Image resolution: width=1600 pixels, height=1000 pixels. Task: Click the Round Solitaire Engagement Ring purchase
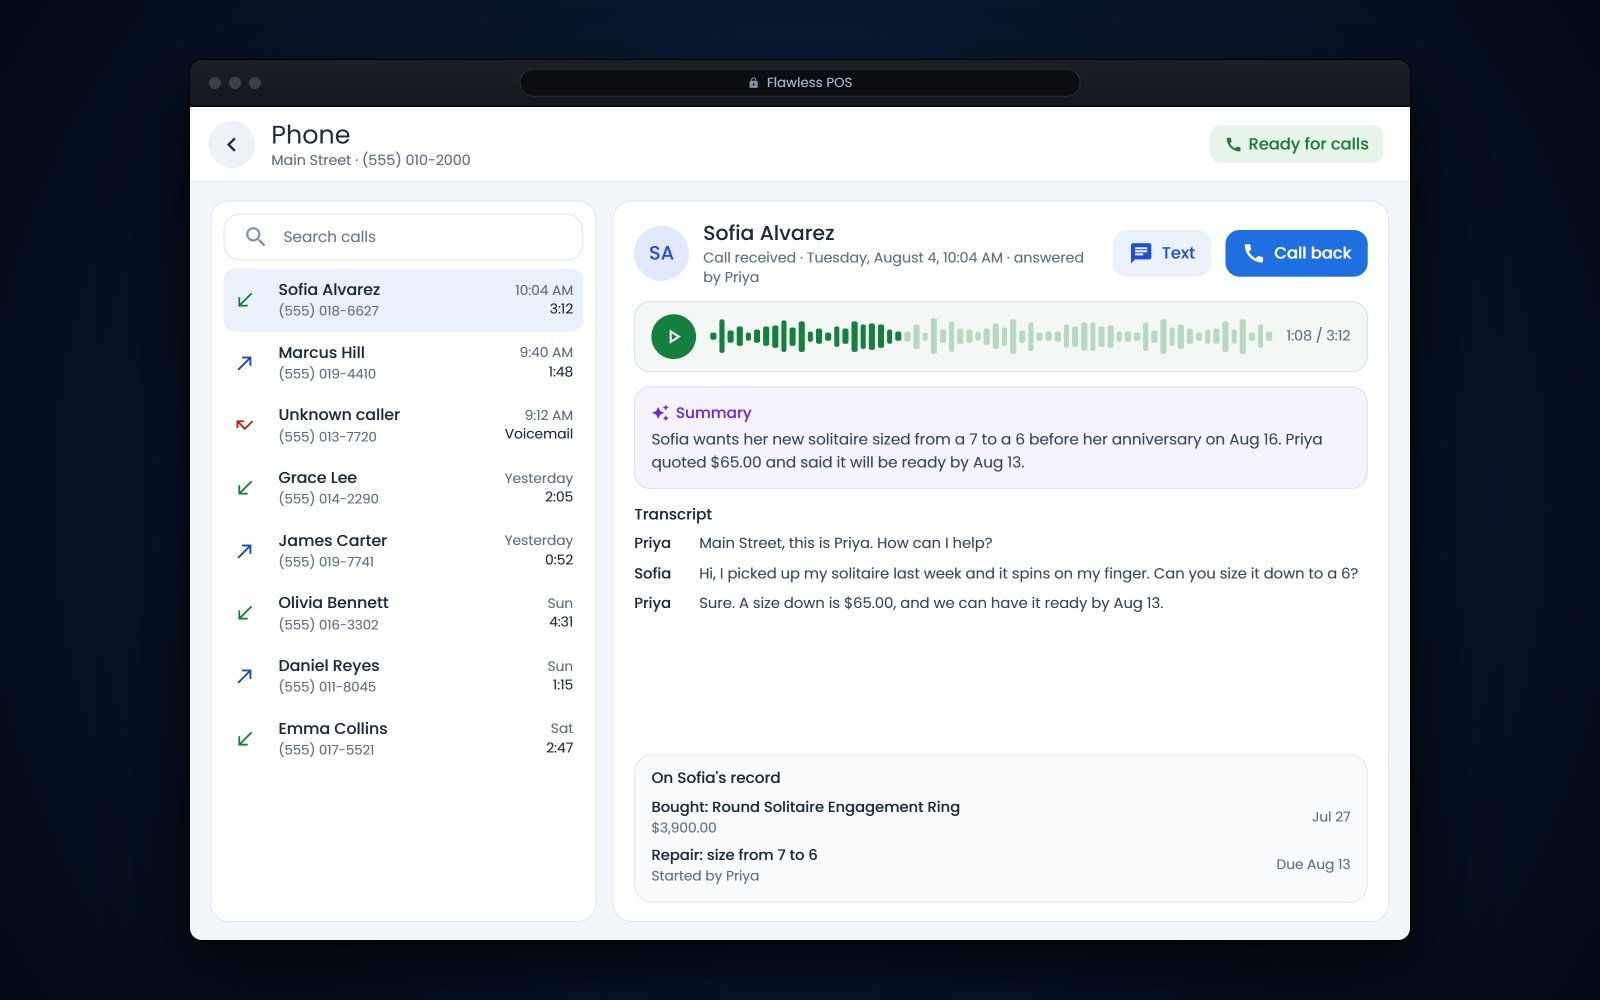click(x=1000, y=817)
